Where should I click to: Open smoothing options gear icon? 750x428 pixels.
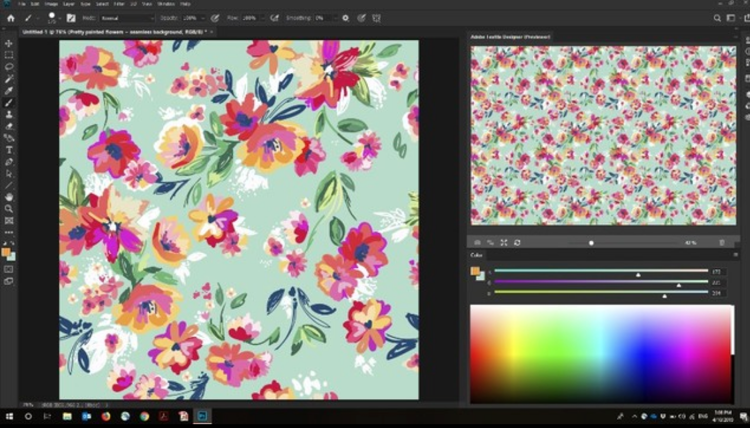pyautogui.click(x=345, y=18)
